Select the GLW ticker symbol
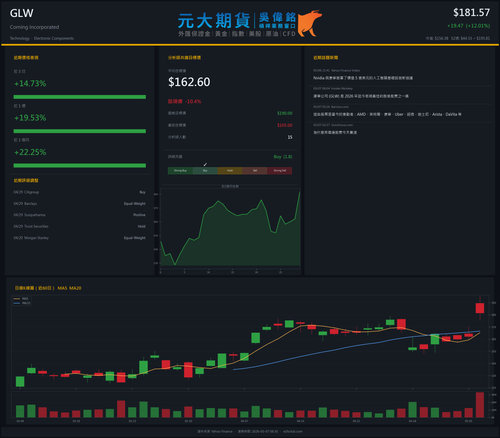 click(x=21, y=13)
